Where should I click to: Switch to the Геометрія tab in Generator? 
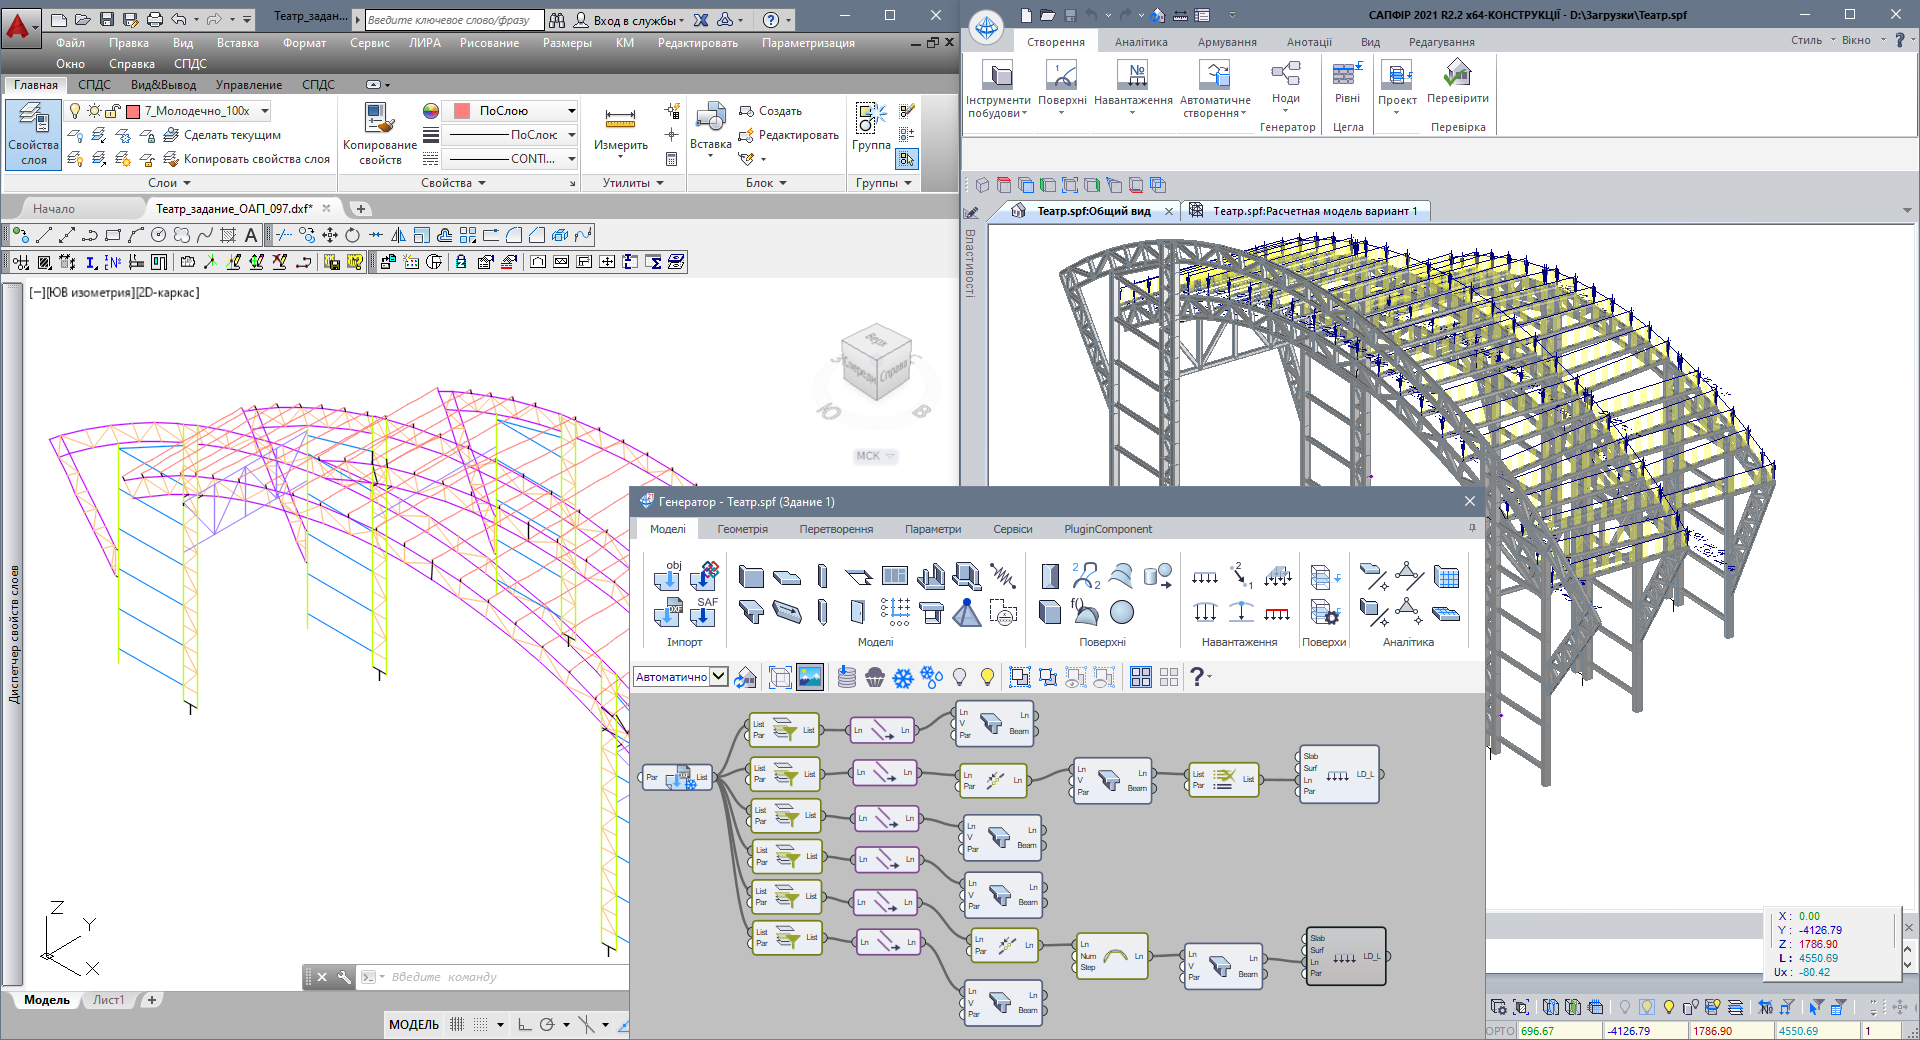(742, 529)
